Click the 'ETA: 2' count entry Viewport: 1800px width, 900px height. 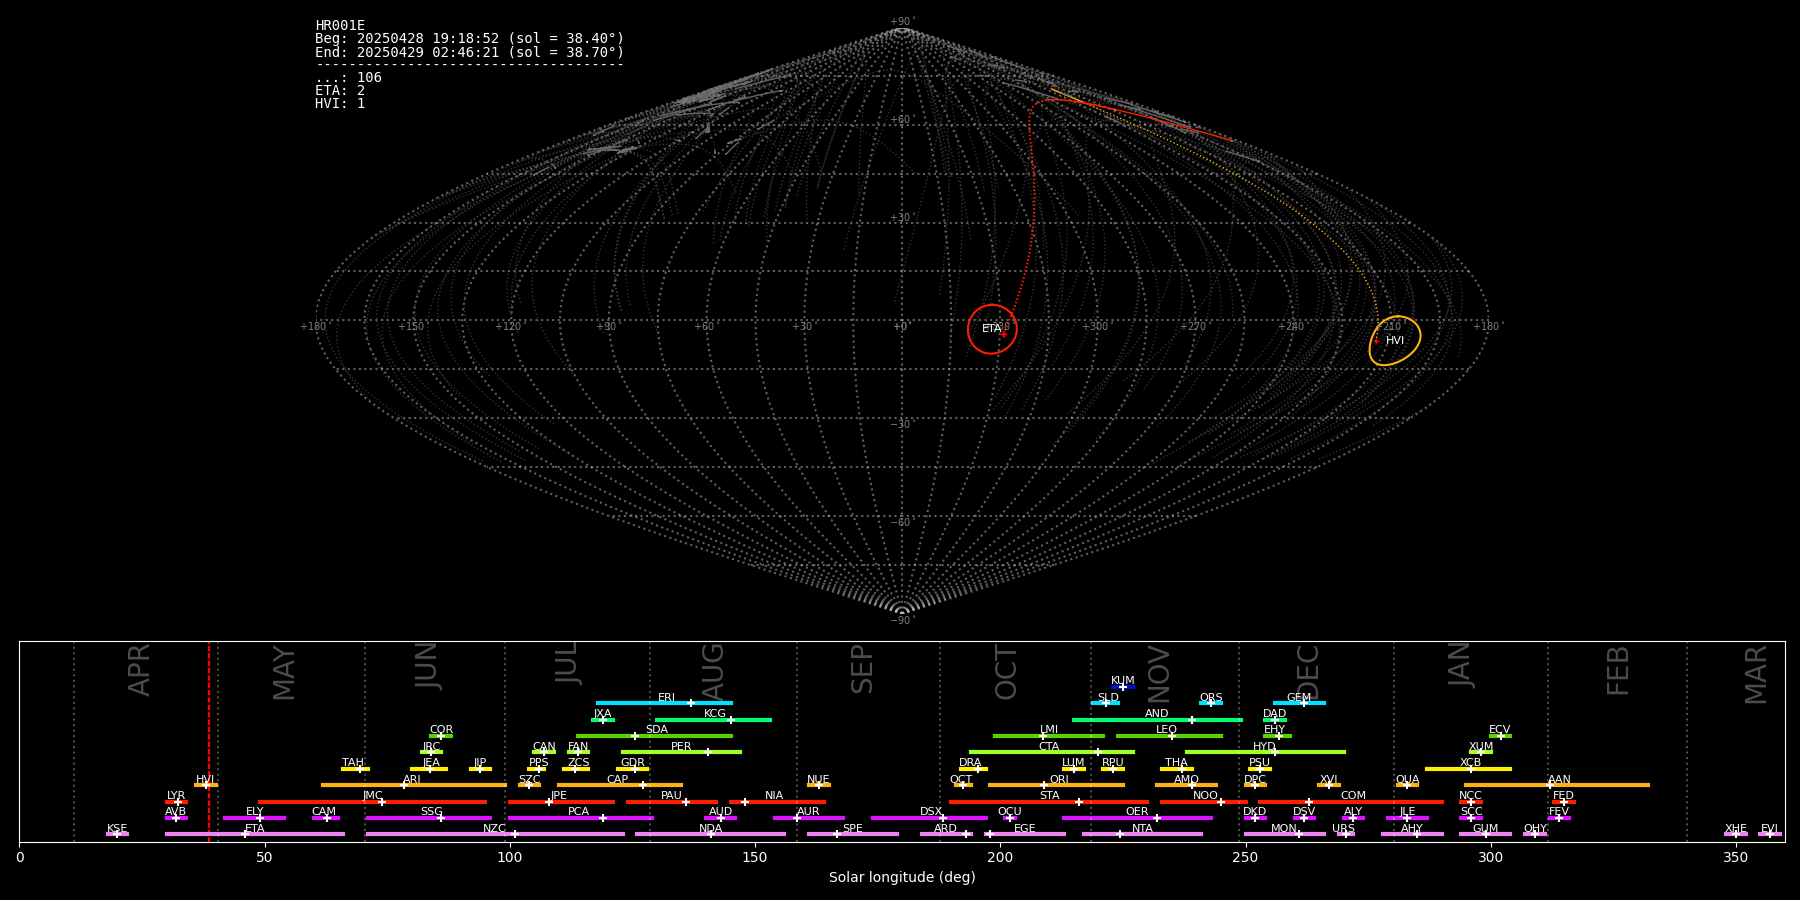pyautogui.click(x=340, y=91)
